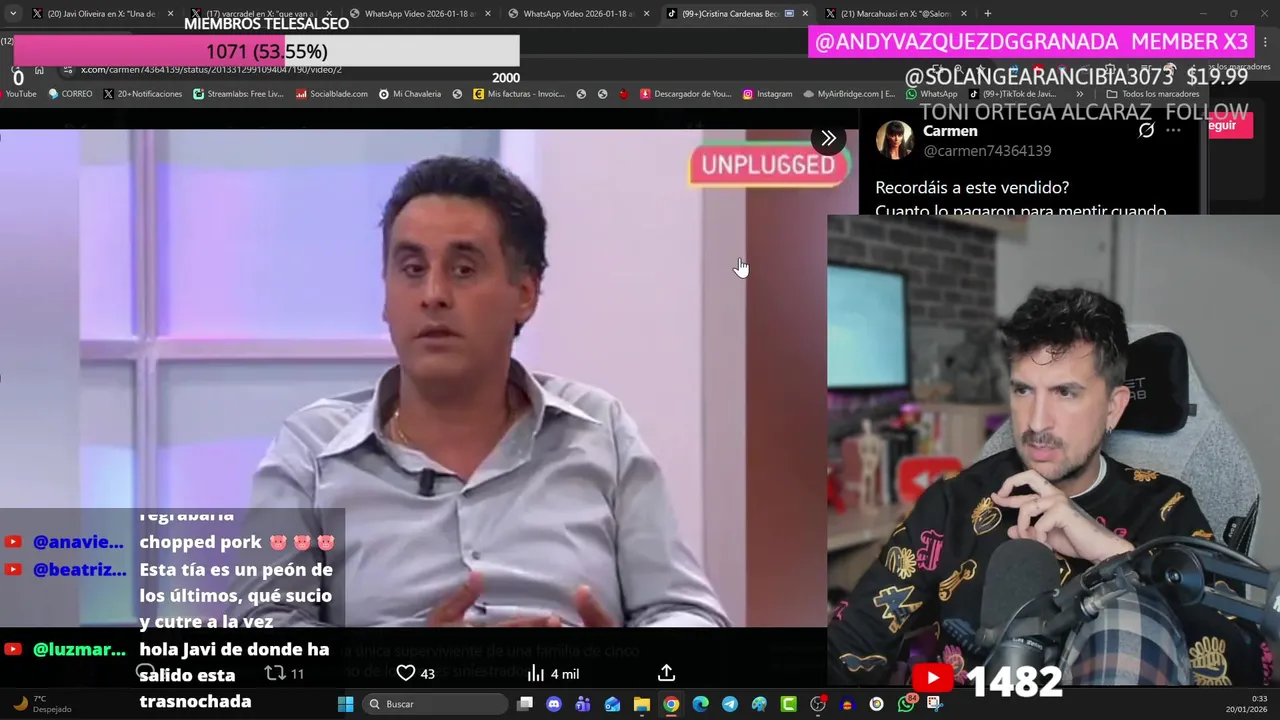
Task: Open 20+ Notificaciones X bookmark
Action: pos(143,94)
